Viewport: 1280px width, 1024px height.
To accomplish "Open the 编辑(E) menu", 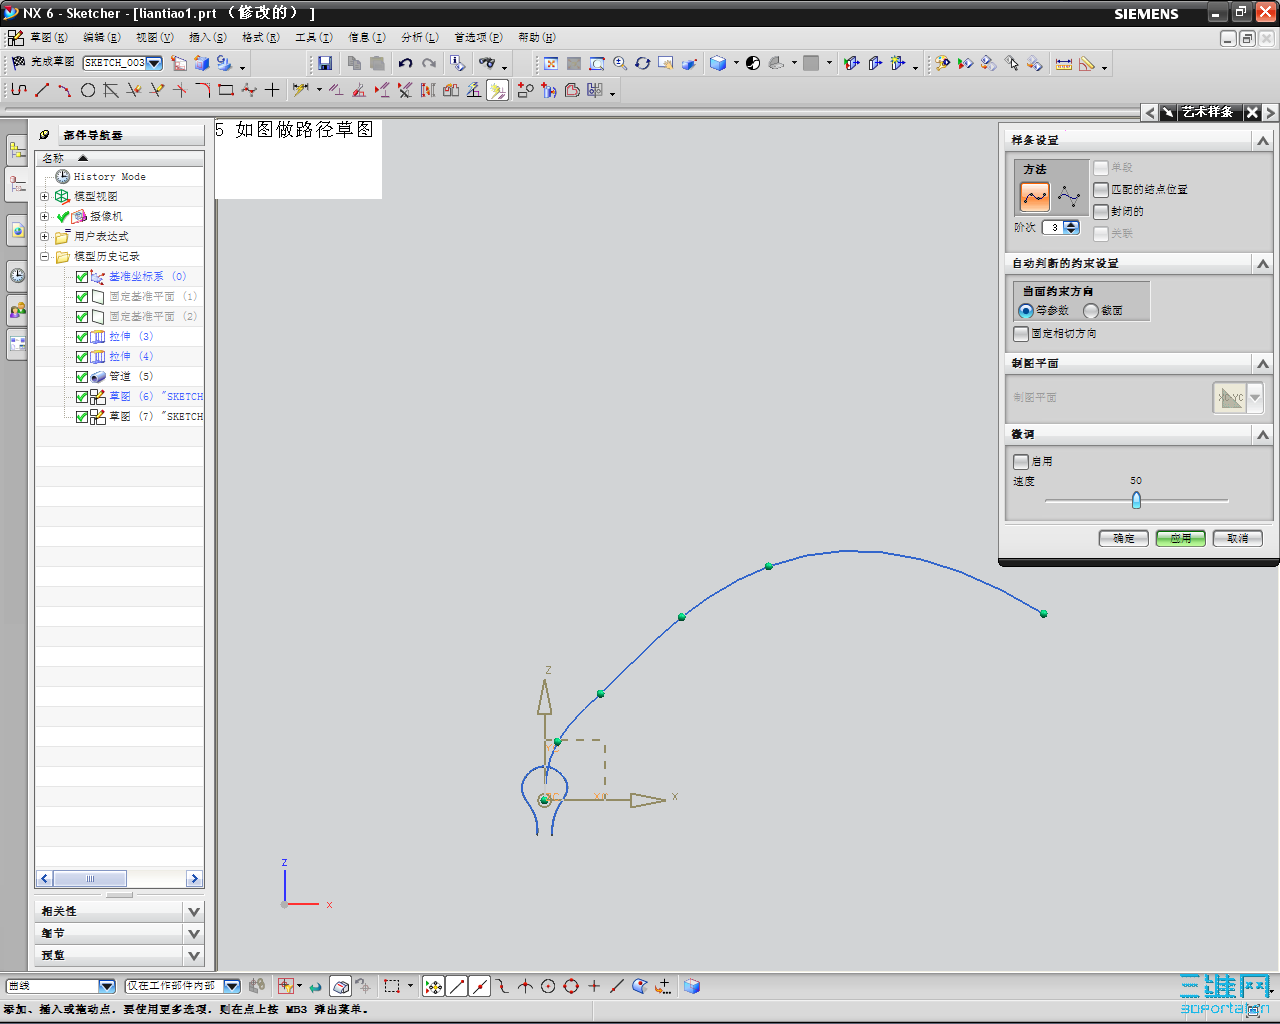I will 102,38.
